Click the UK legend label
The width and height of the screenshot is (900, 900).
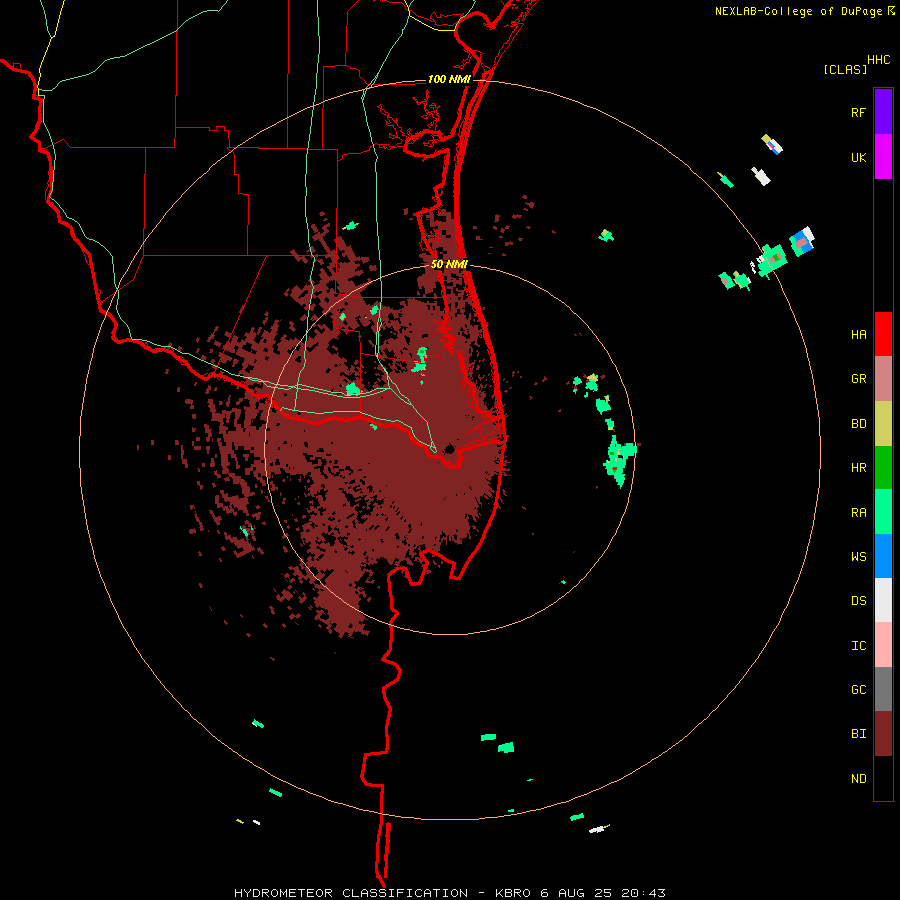pos(858,157)
